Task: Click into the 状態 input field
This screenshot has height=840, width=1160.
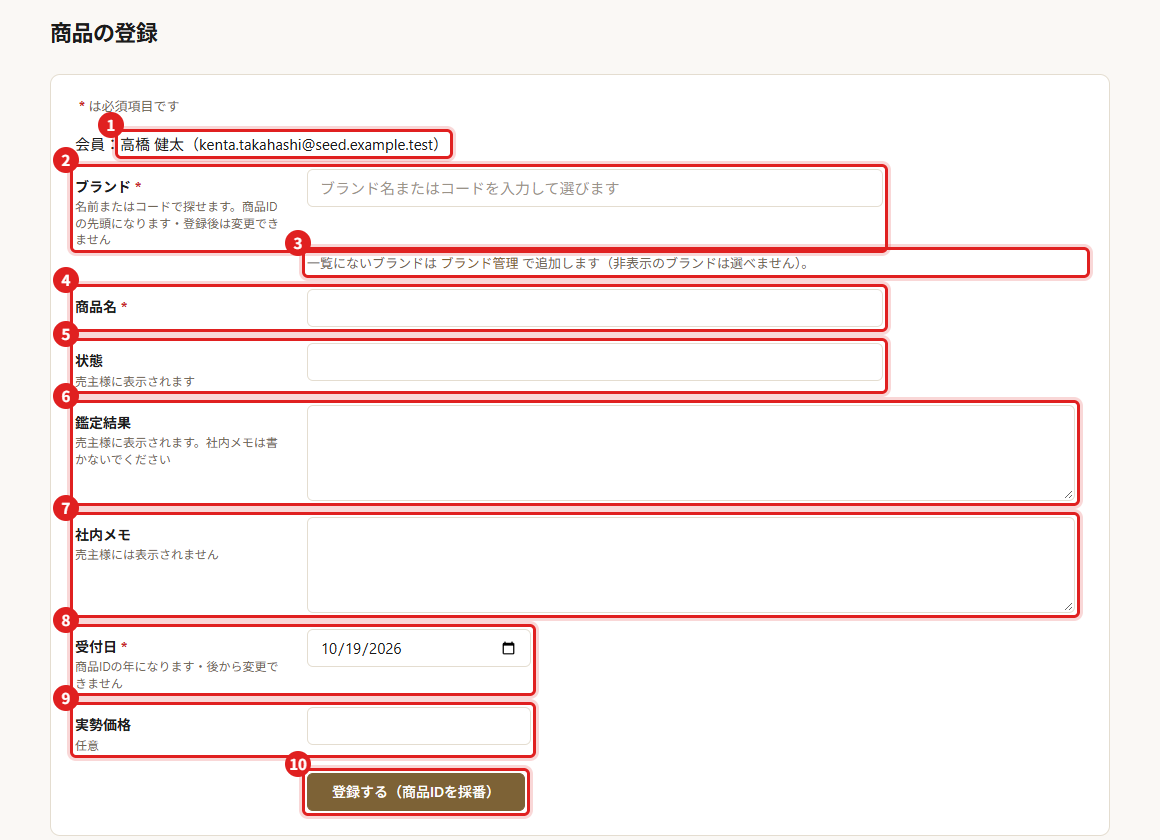Action: coord(595,362)
